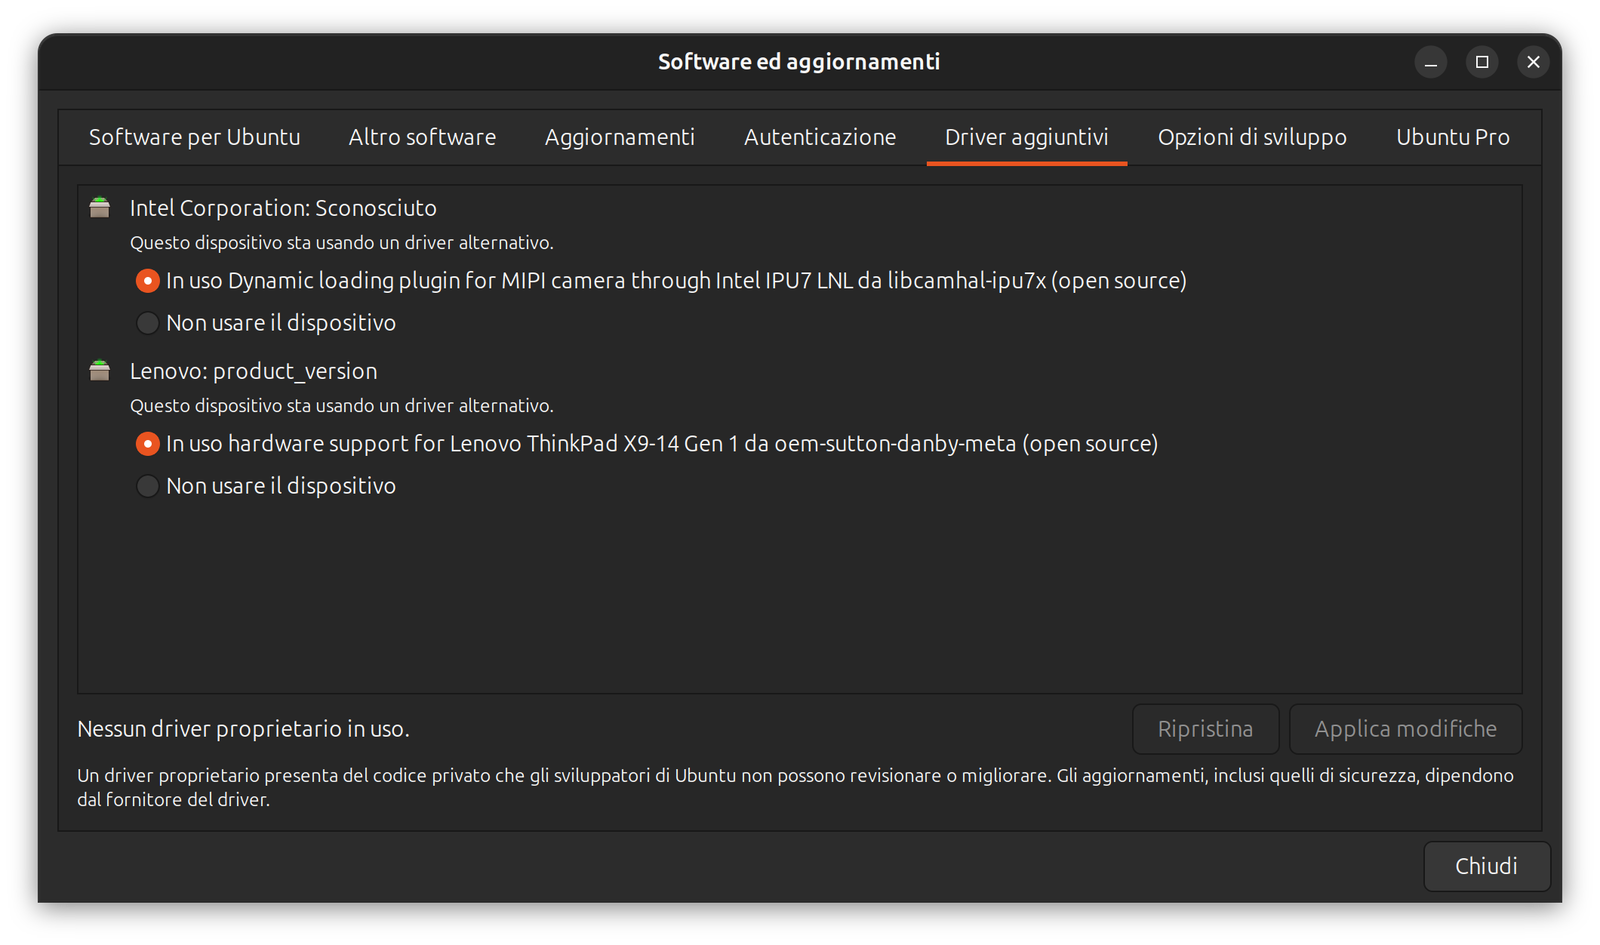Switch to the Altro software tab
This screenshot has height=945, width=1600.
pyautogui.click(x=422, y=137)
